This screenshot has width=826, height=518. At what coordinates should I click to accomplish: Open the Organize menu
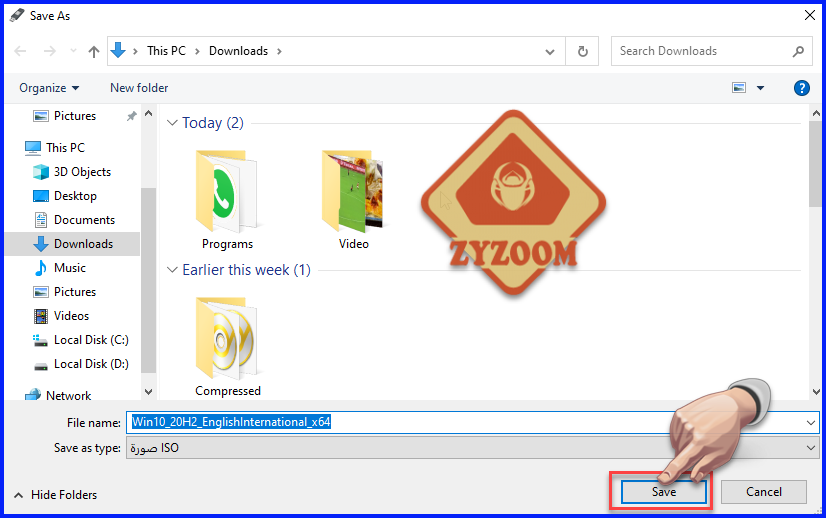tap(49, 88)
